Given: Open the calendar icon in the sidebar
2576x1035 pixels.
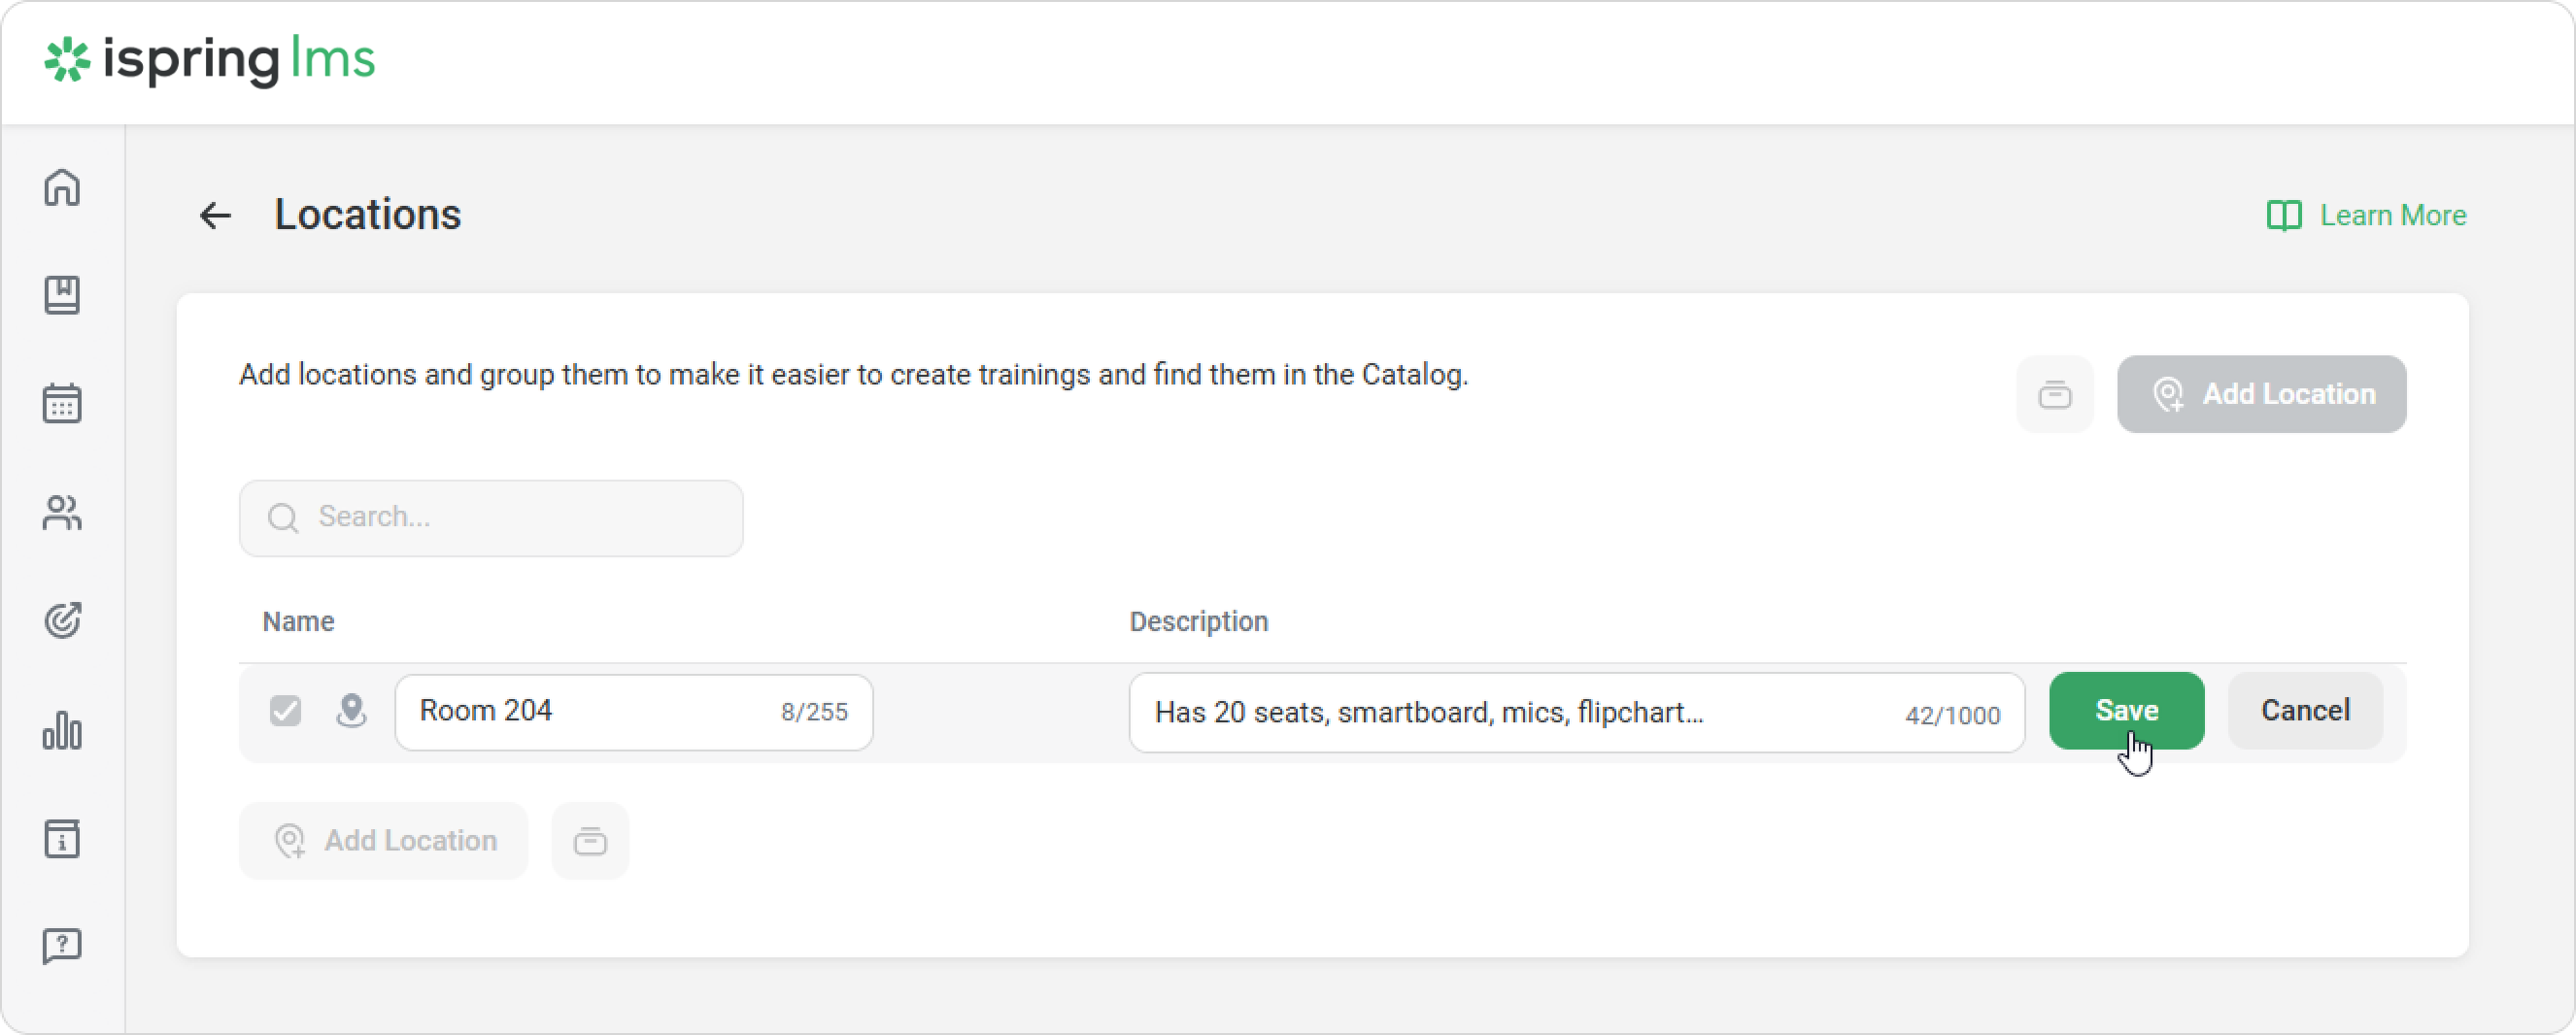Looking at the screenshot, I should (62, 403).
